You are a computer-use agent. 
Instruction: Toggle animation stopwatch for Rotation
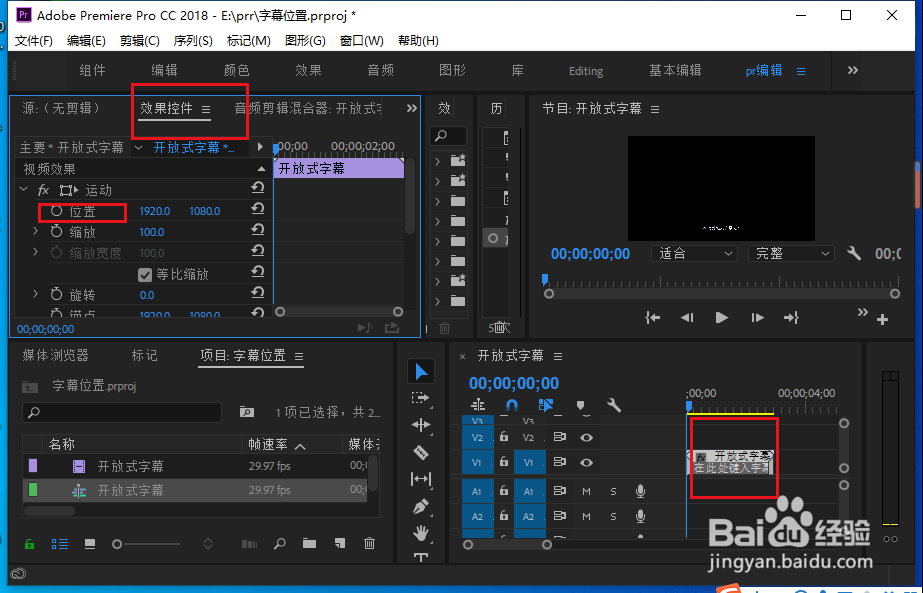click(57, 294)
